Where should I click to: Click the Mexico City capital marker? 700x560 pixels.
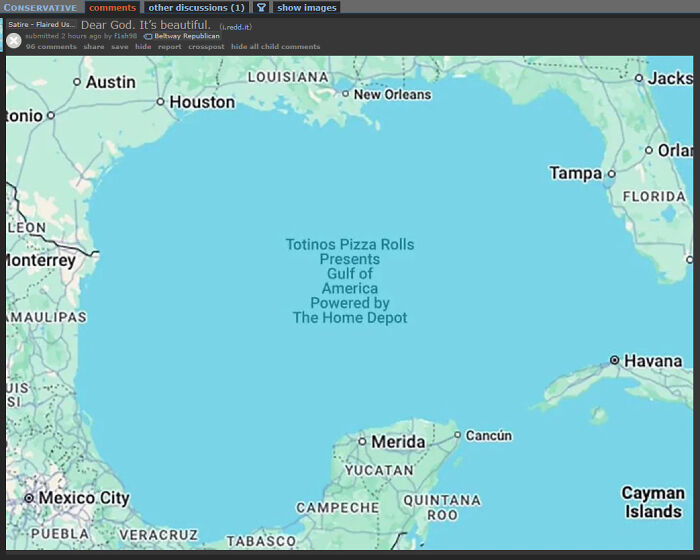(29, 497)
